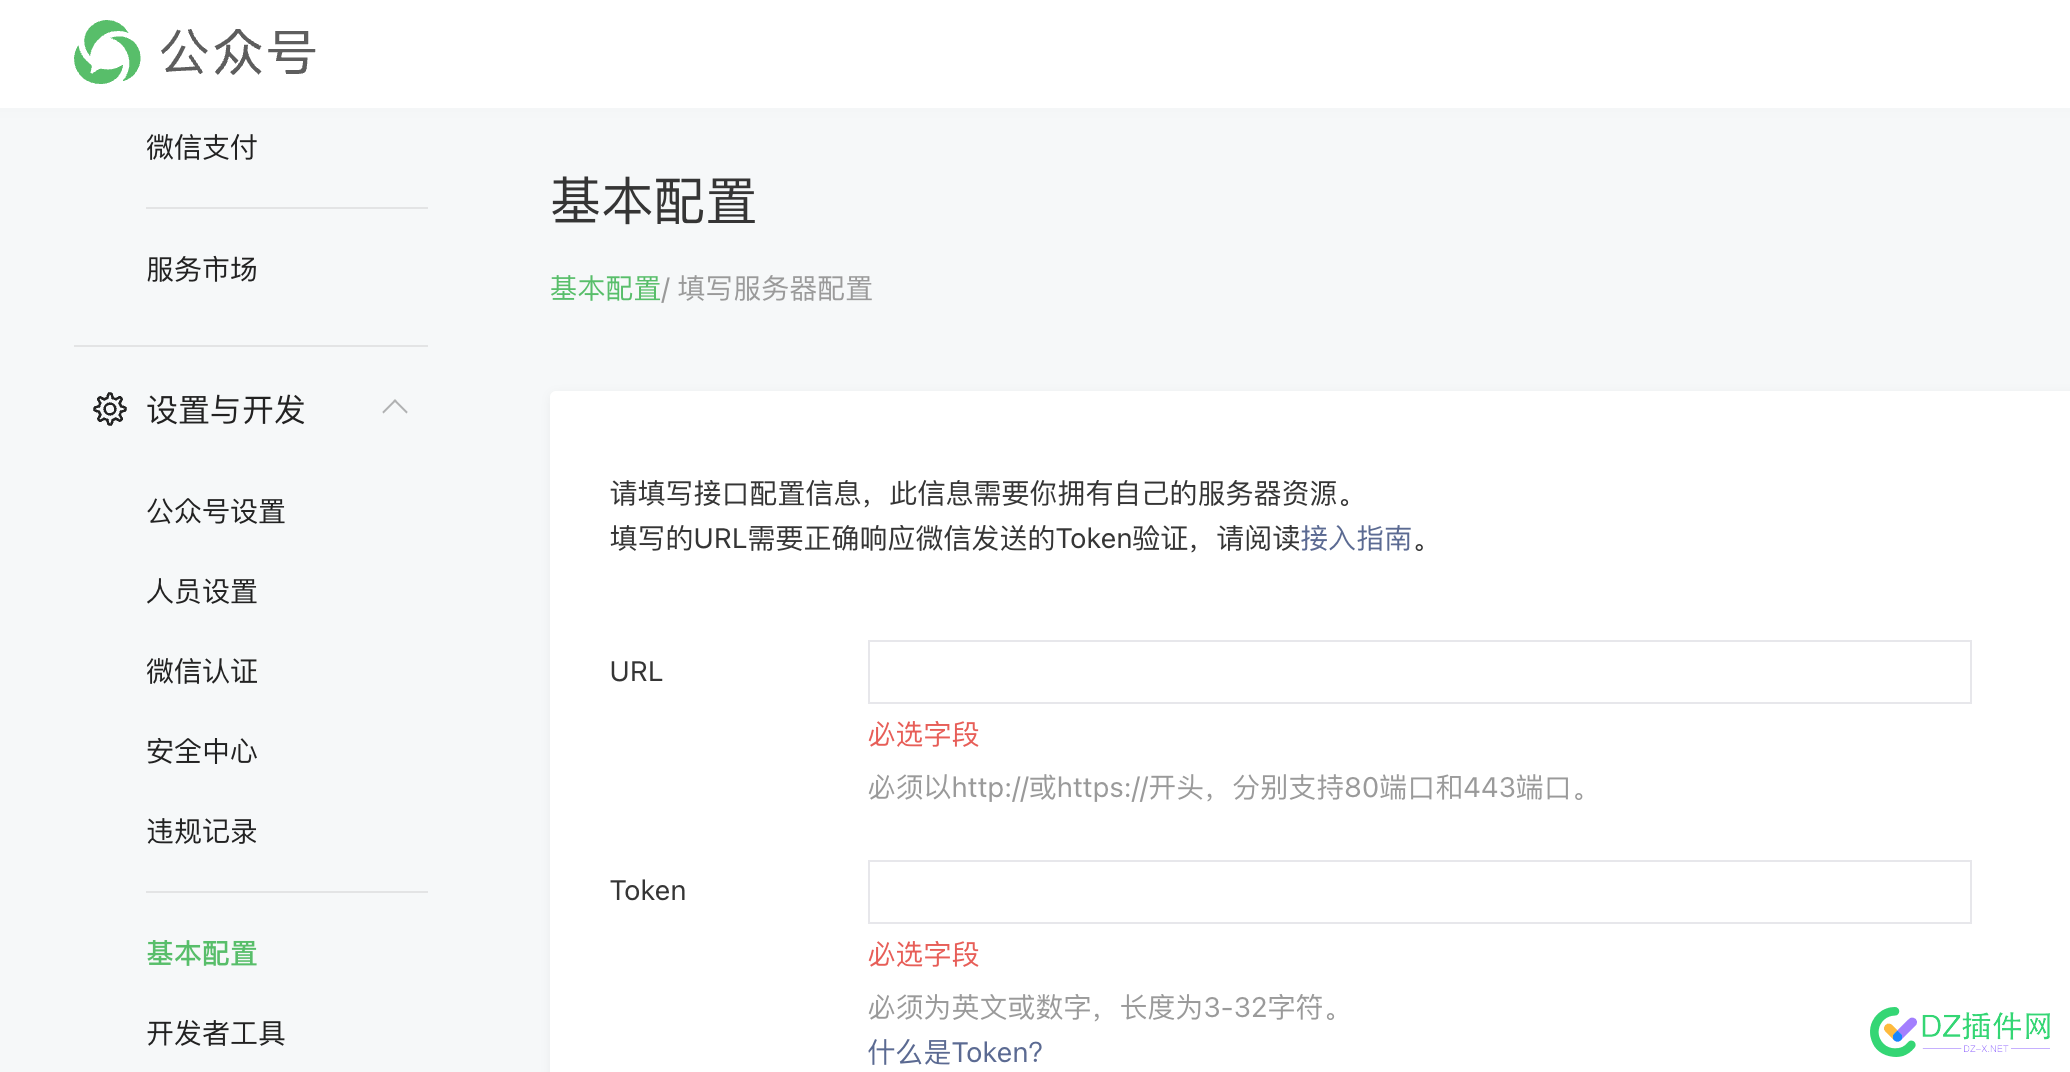The height and width of the screenshot is (1072, 2070).
Task: Click the 基本配置 page heading
Action: tap(653, 201)
